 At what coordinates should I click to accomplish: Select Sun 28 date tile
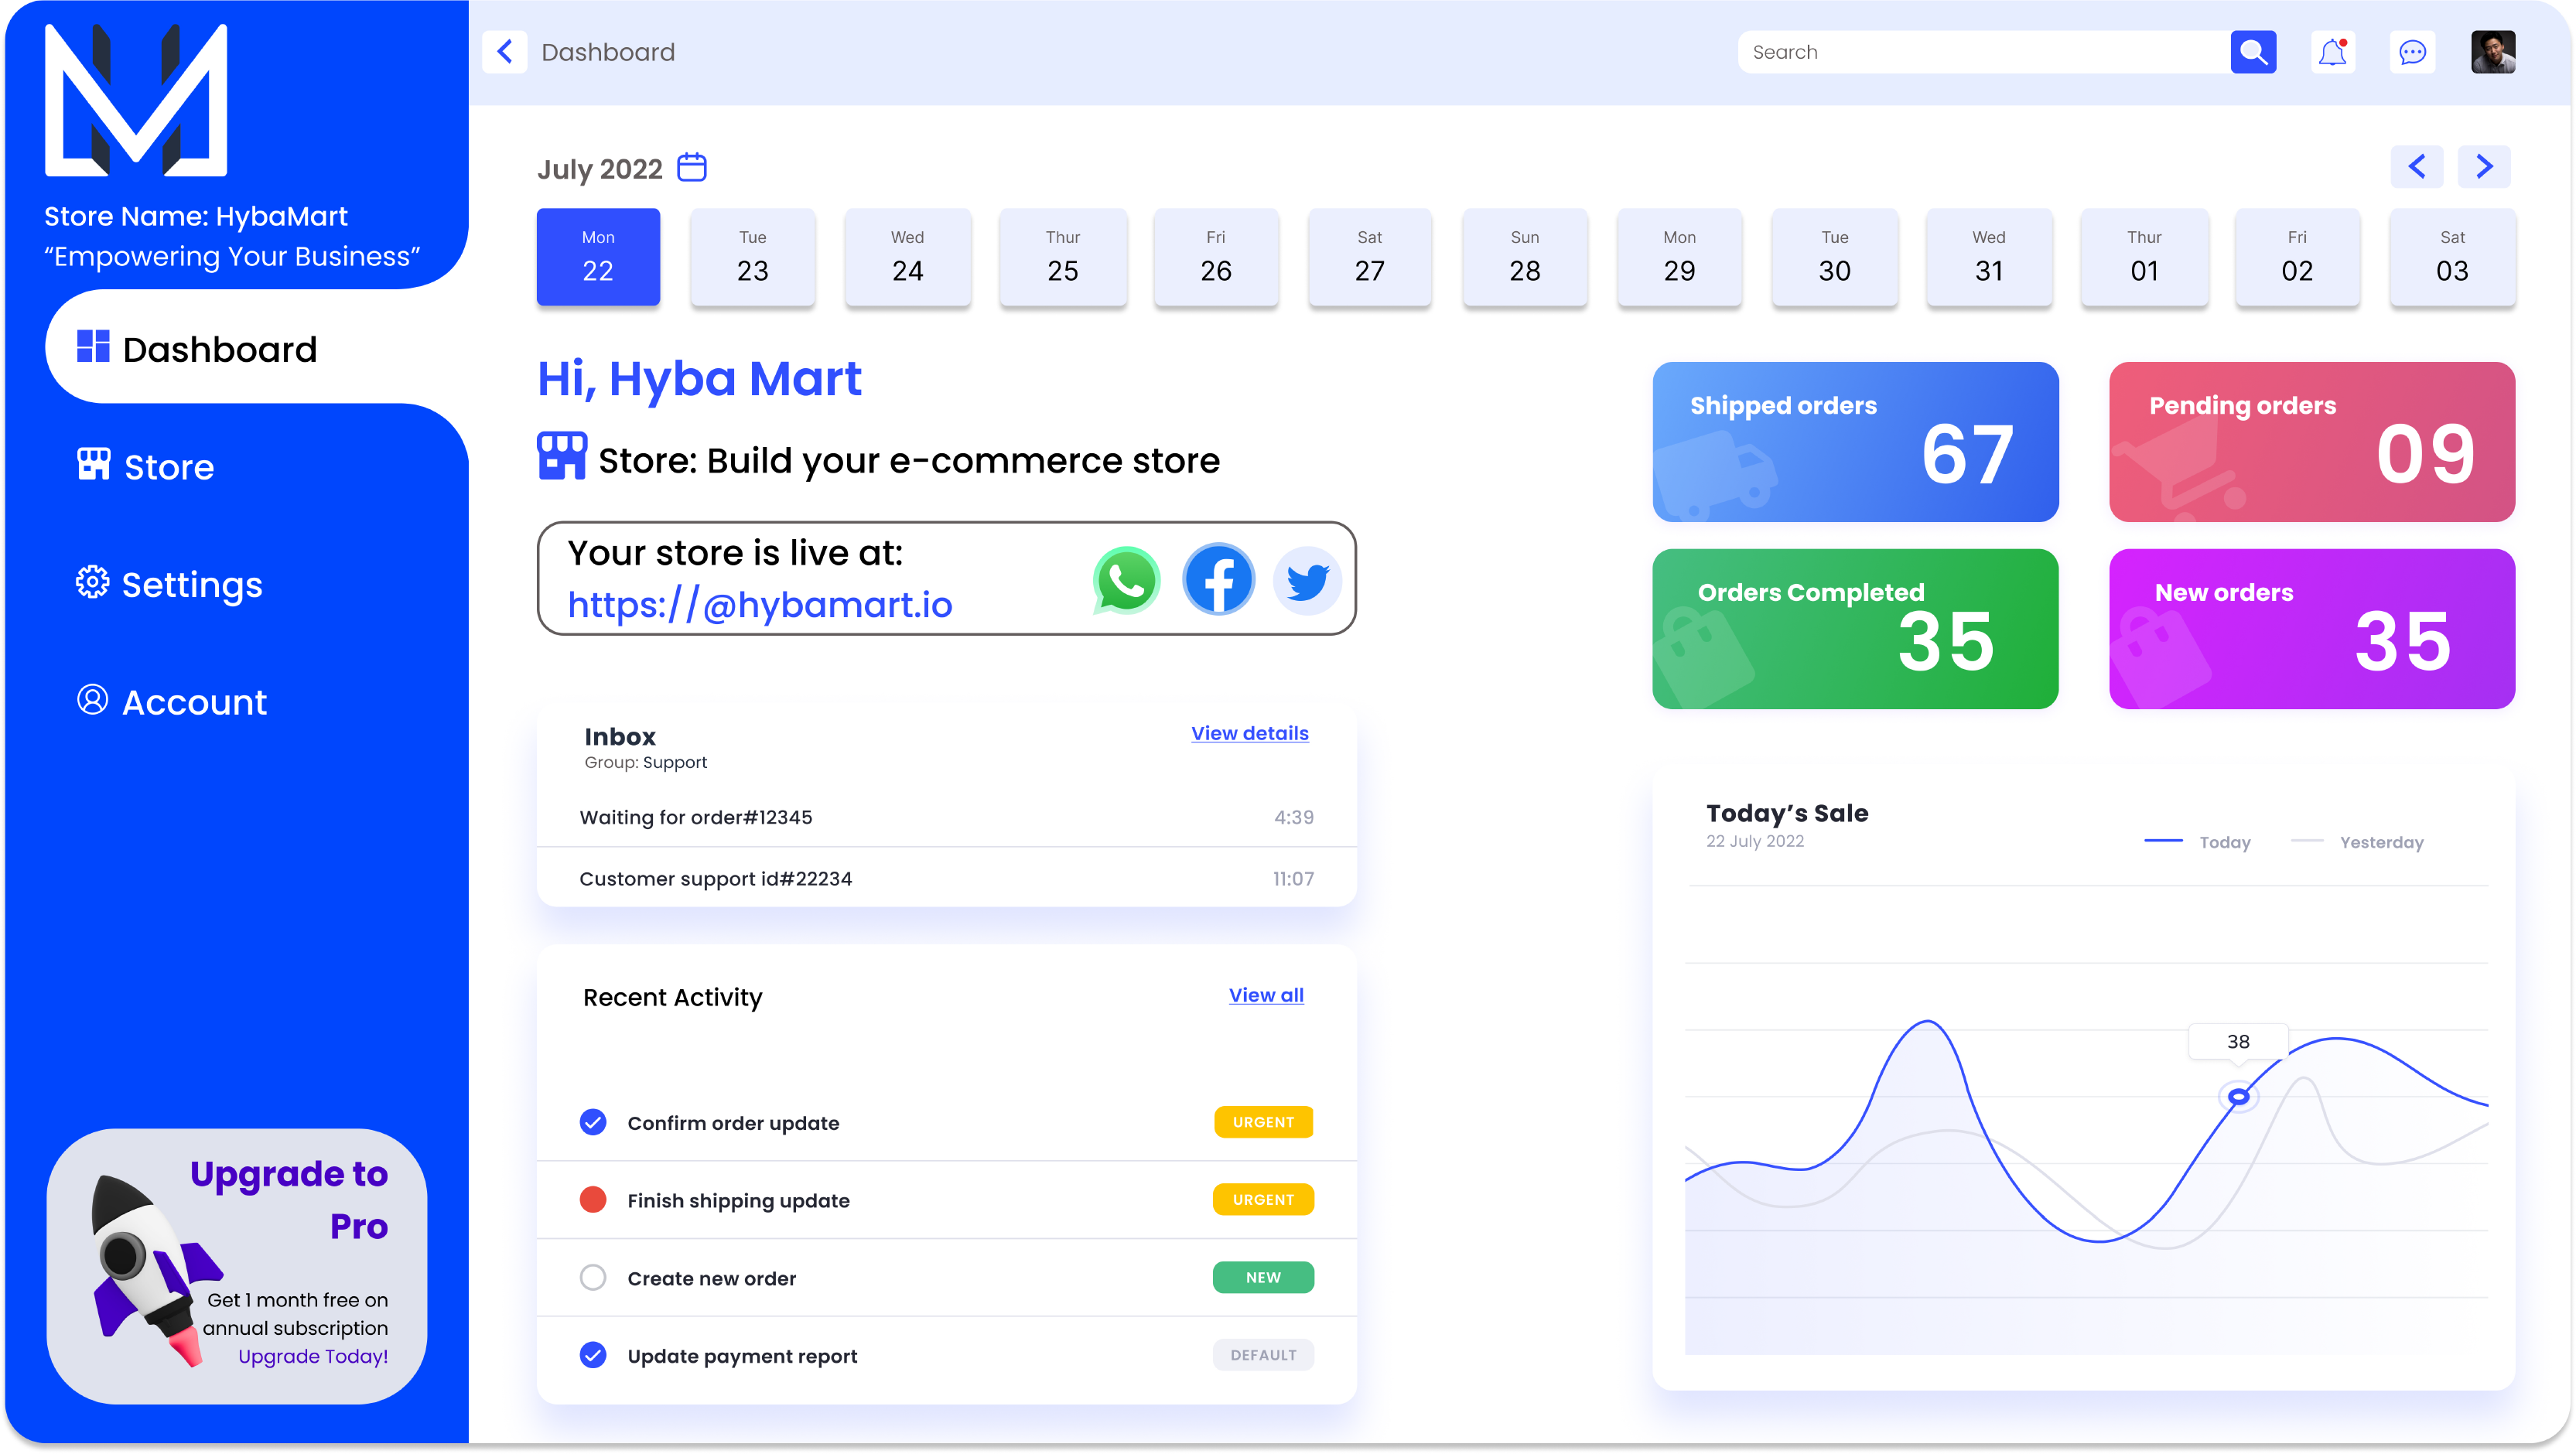tap(1525, 257)
